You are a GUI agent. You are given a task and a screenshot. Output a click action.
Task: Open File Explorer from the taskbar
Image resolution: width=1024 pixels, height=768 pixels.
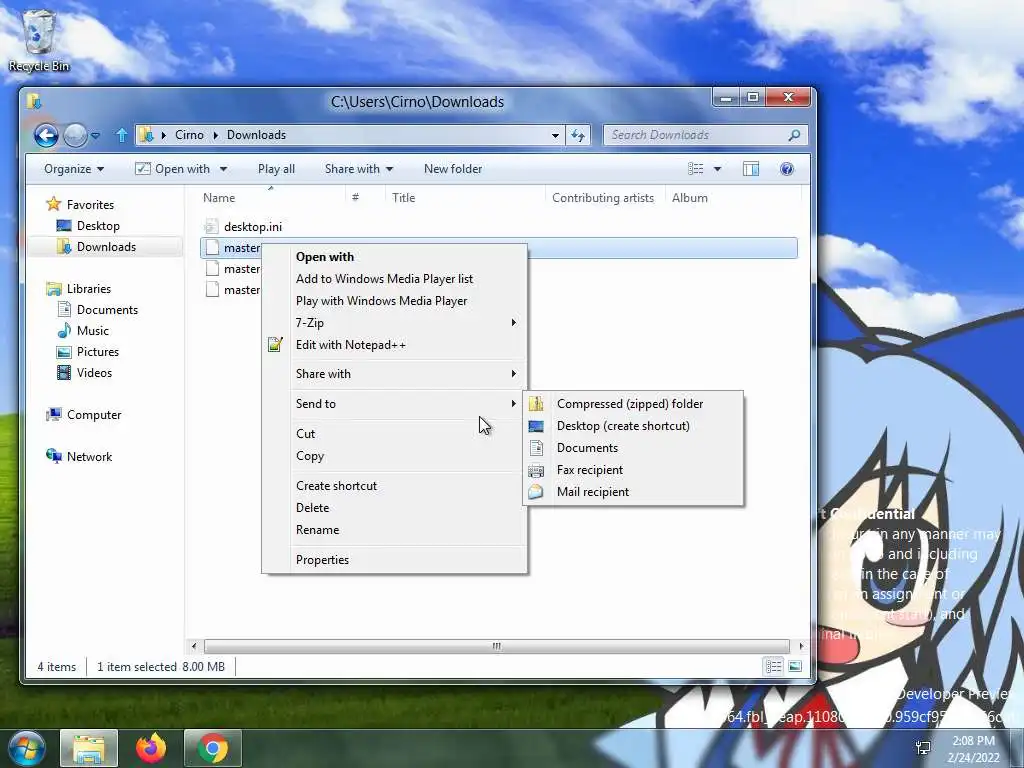(89, 748)
